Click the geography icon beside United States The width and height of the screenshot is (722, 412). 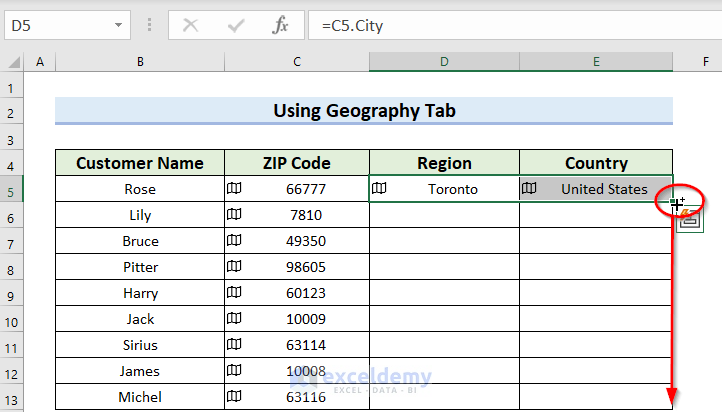tap(529, 188)
